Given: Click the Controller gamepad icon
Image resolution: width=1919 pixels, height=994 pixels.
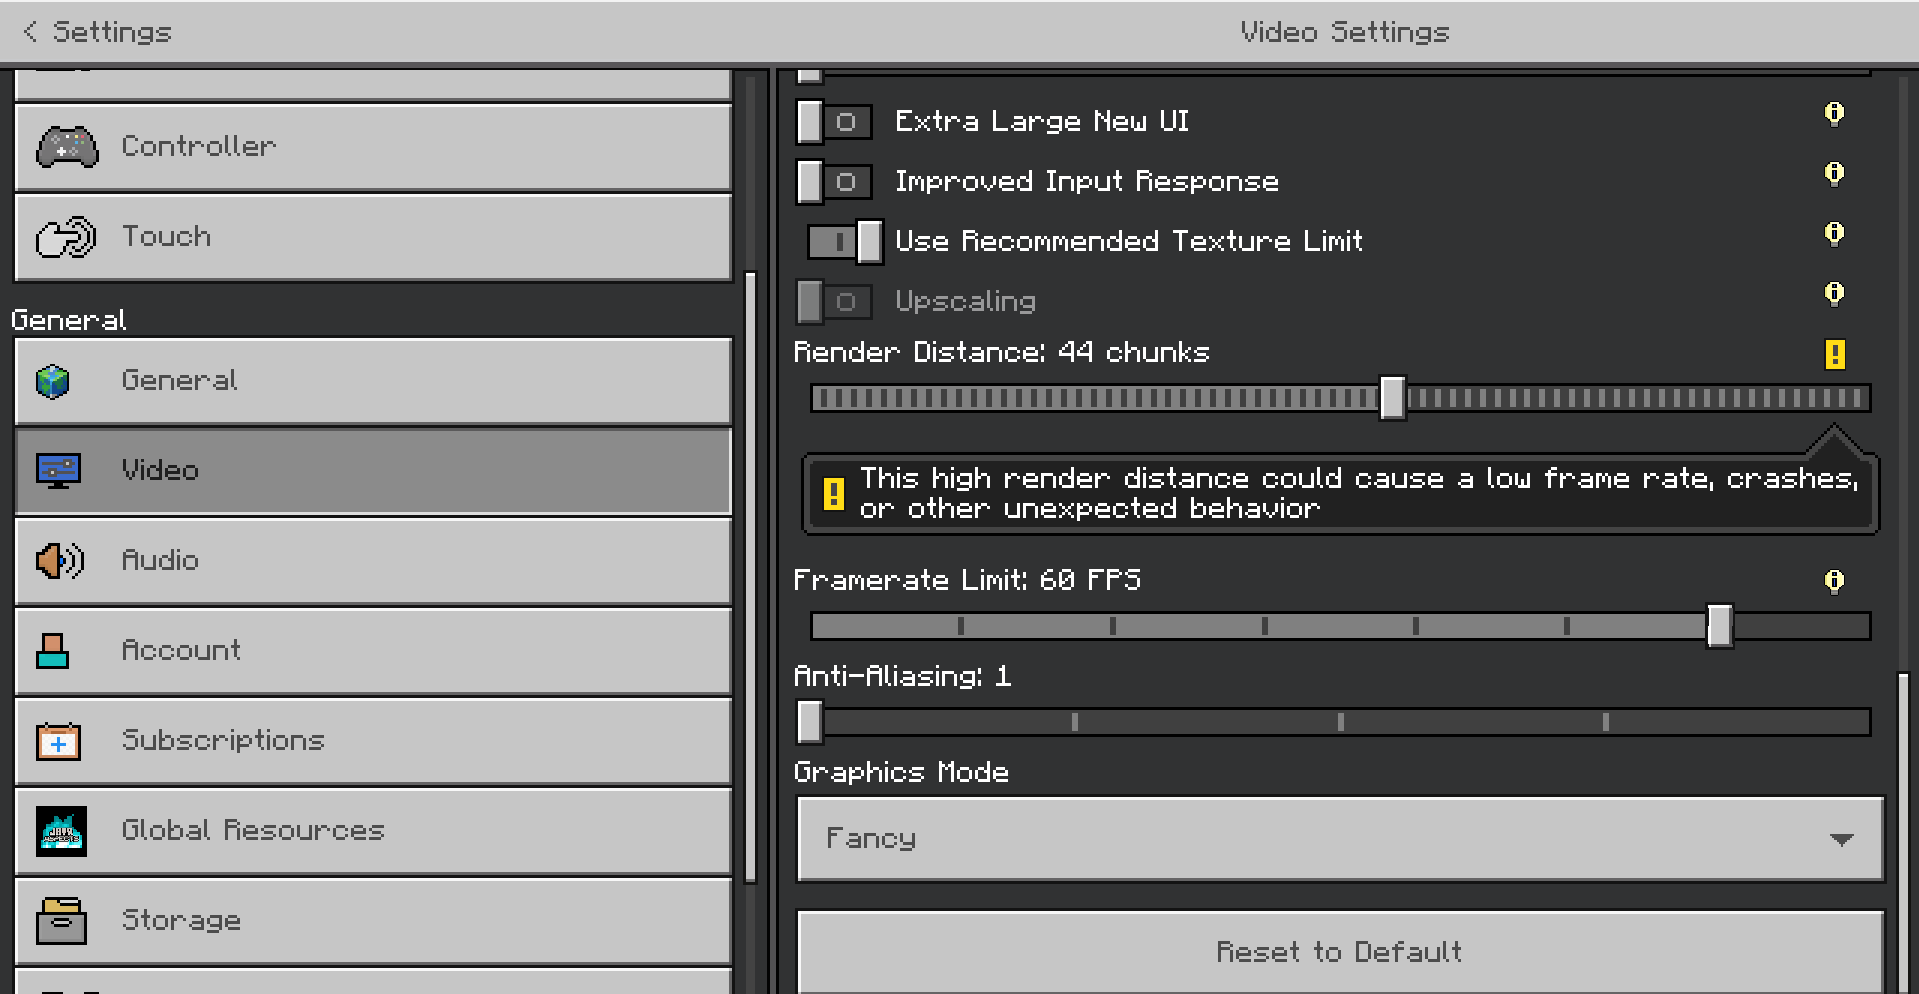Looking at the screenshot, I should 67,147.
